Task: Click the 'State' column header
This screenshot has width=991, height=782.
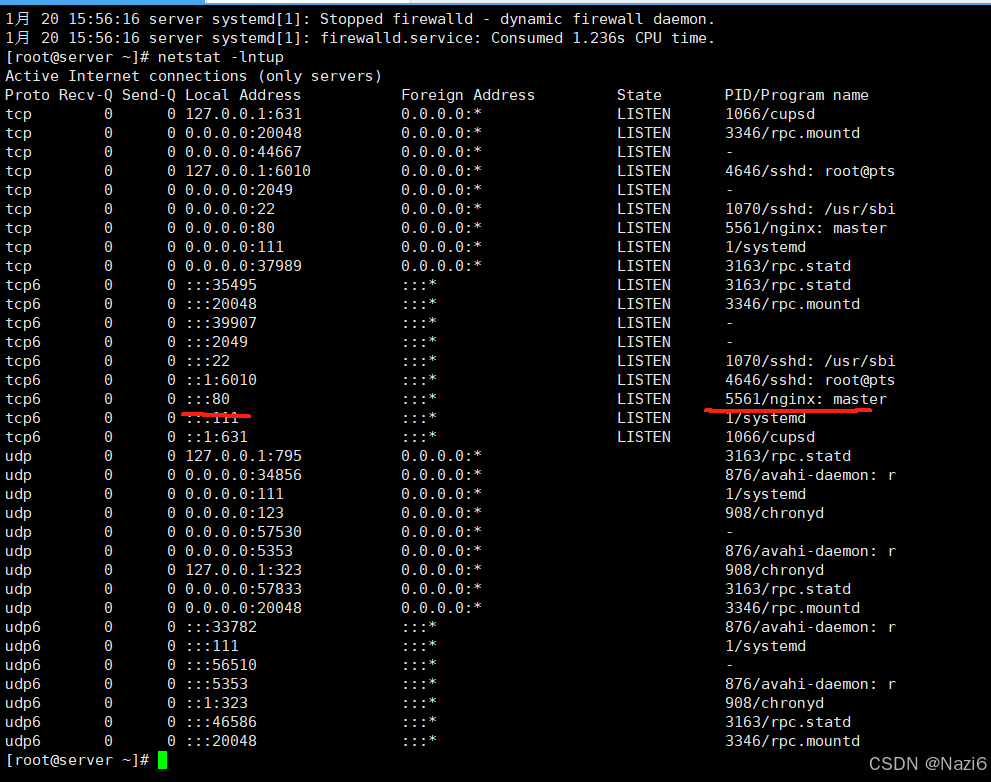Action: pos(639,95)
